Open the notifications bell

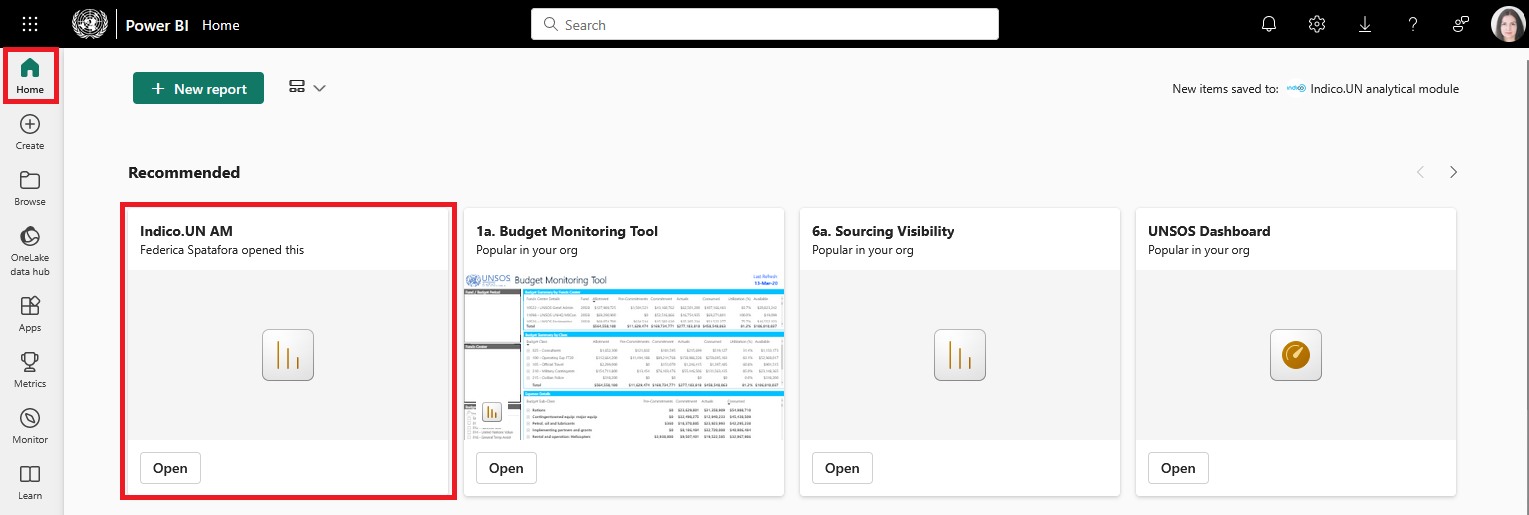point(1269,24)
